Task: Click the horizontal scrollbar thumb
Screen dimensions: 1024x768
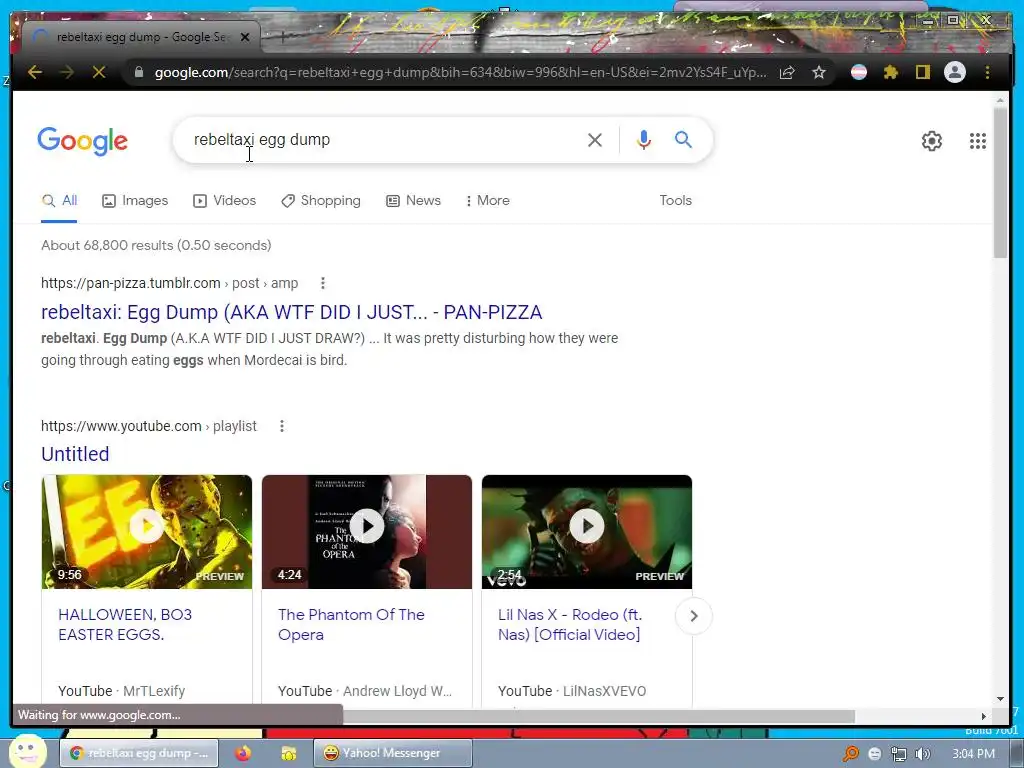Action: 598,716
